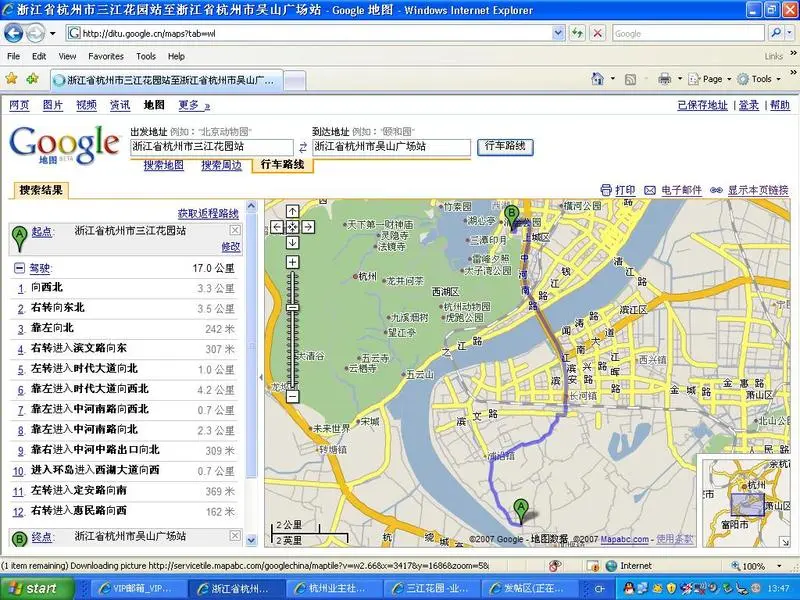The height and width of the screenshot is (600, 800).
Task: Click the 修改 edit start point link
Action: (x=231, y=247)
